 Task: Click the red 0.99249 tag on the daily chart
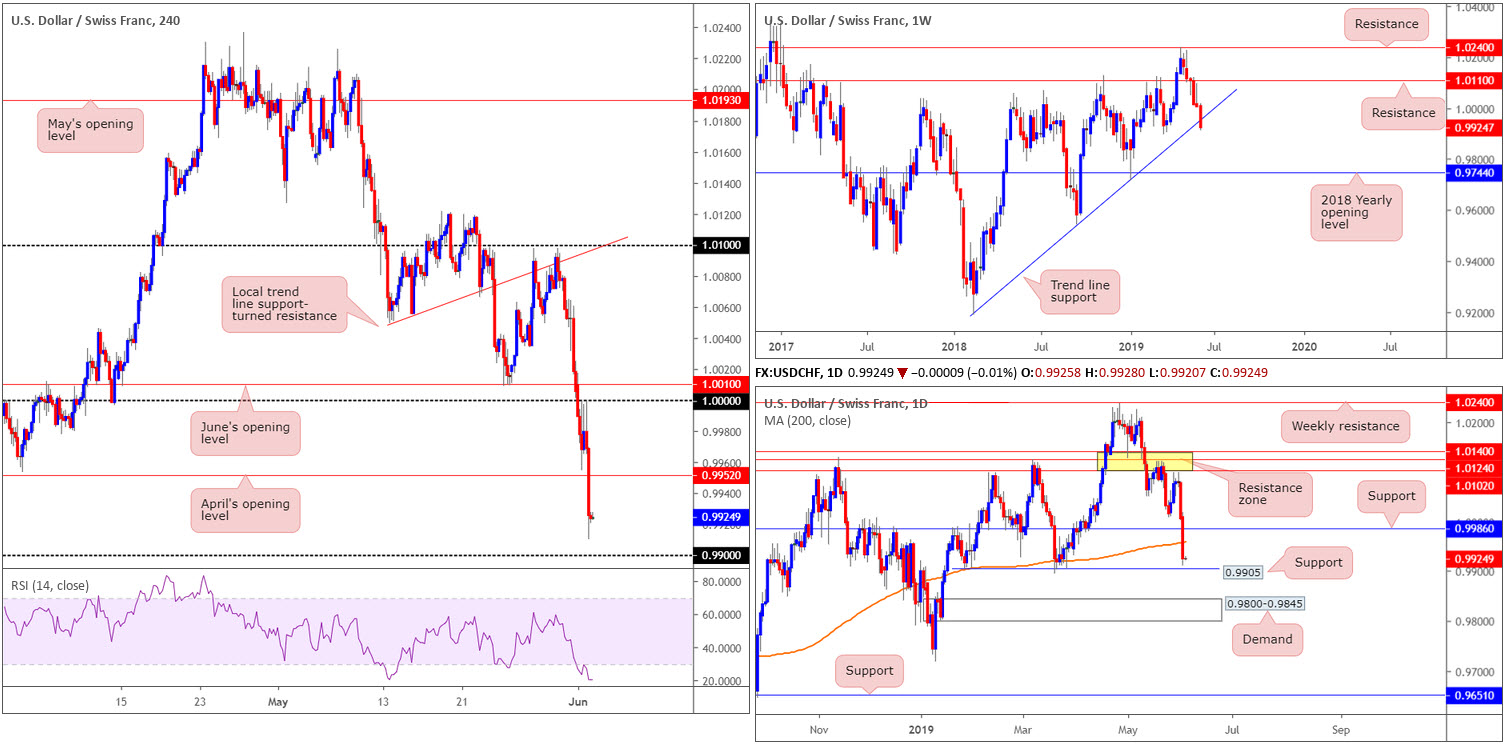point(1474,559)
